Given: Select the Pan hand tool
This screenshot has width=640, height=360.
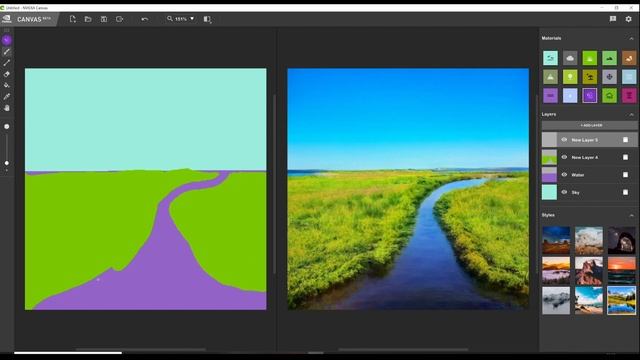Looking at the screenshot, I should click(7, 108).
